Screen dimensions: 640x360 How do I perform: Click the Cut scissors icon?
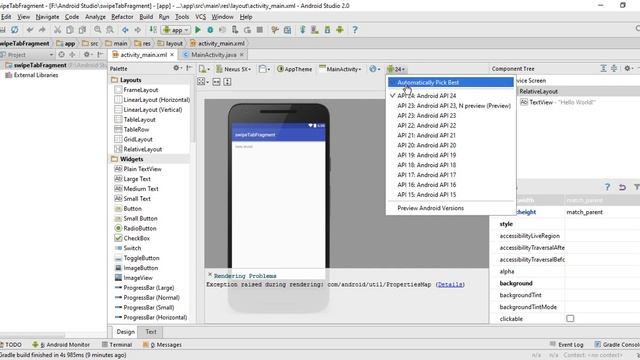pyautogui.click(x=58, y=30)
